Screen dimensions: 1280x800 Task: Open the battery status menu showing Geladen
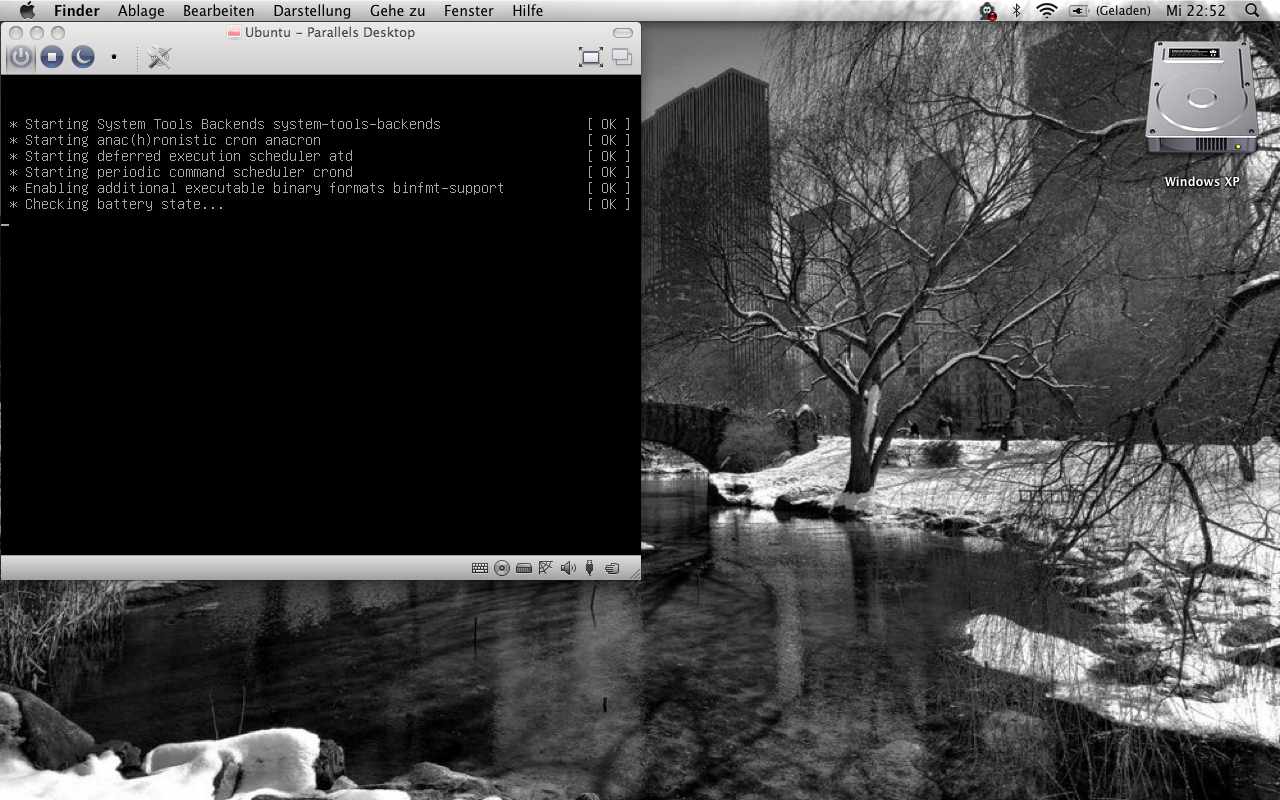pyautogui.click(x=1110, y=11)
